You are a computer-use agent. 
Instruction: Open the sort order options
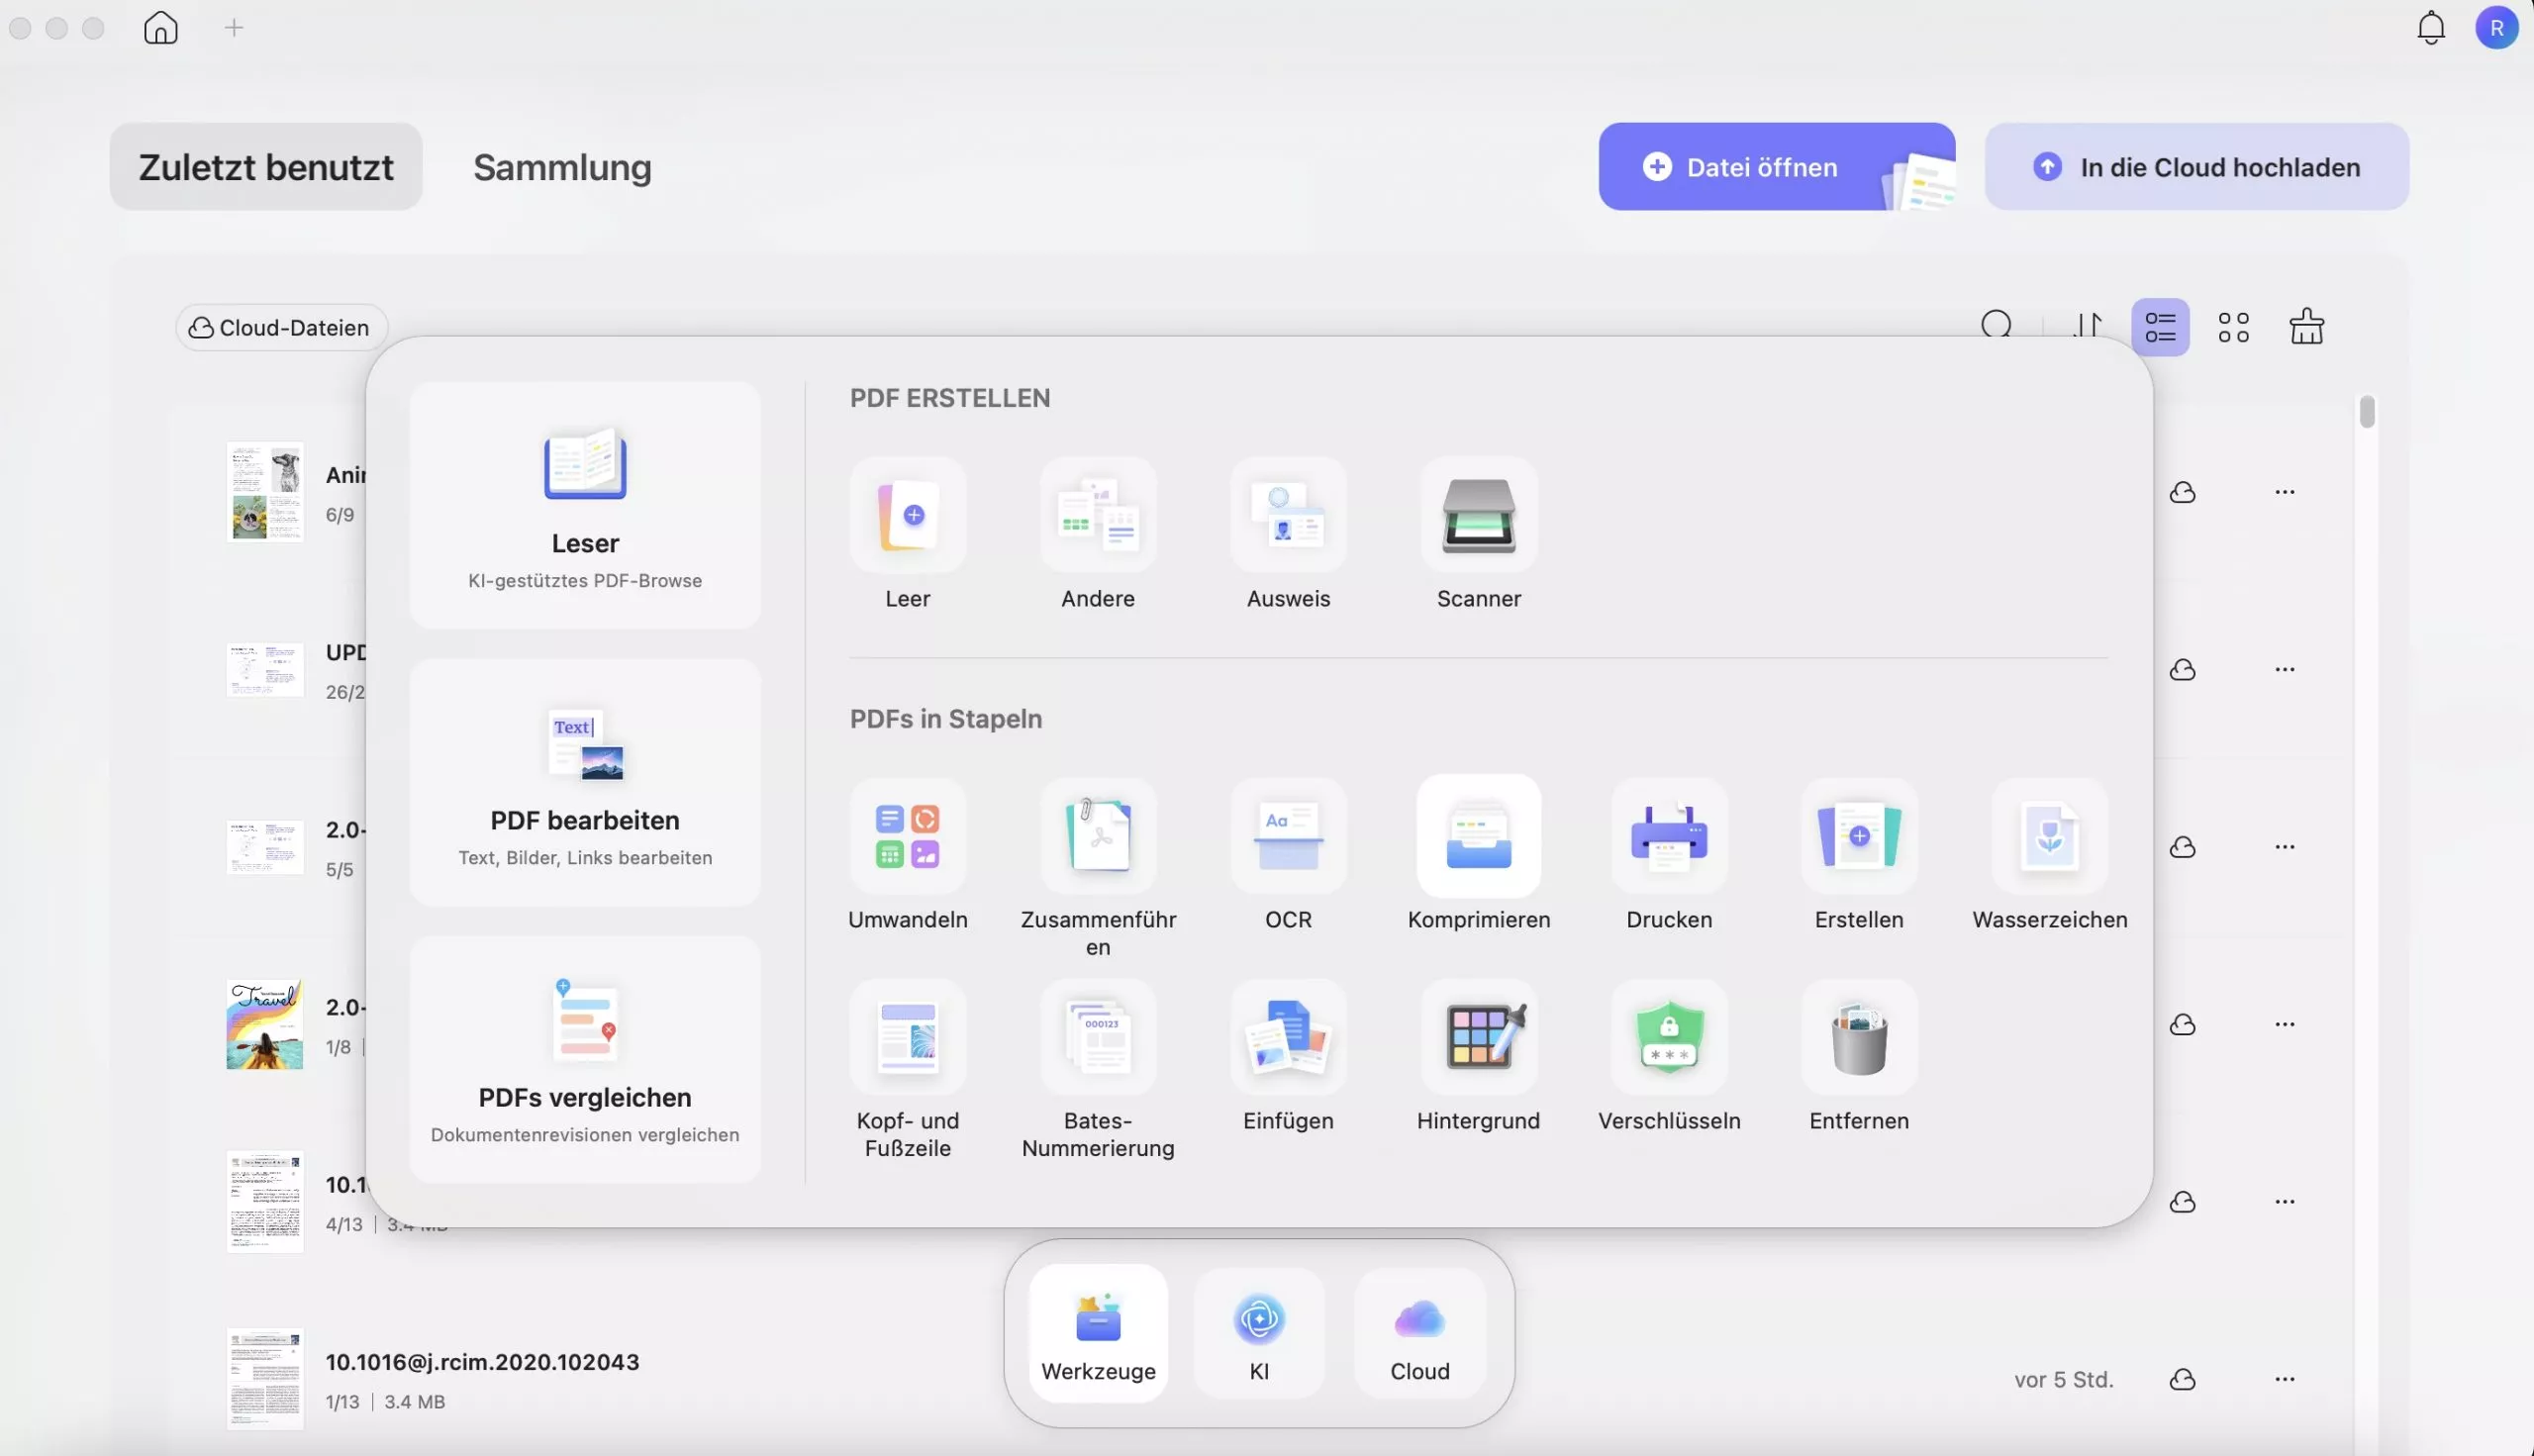click(x=2088, y=325)
